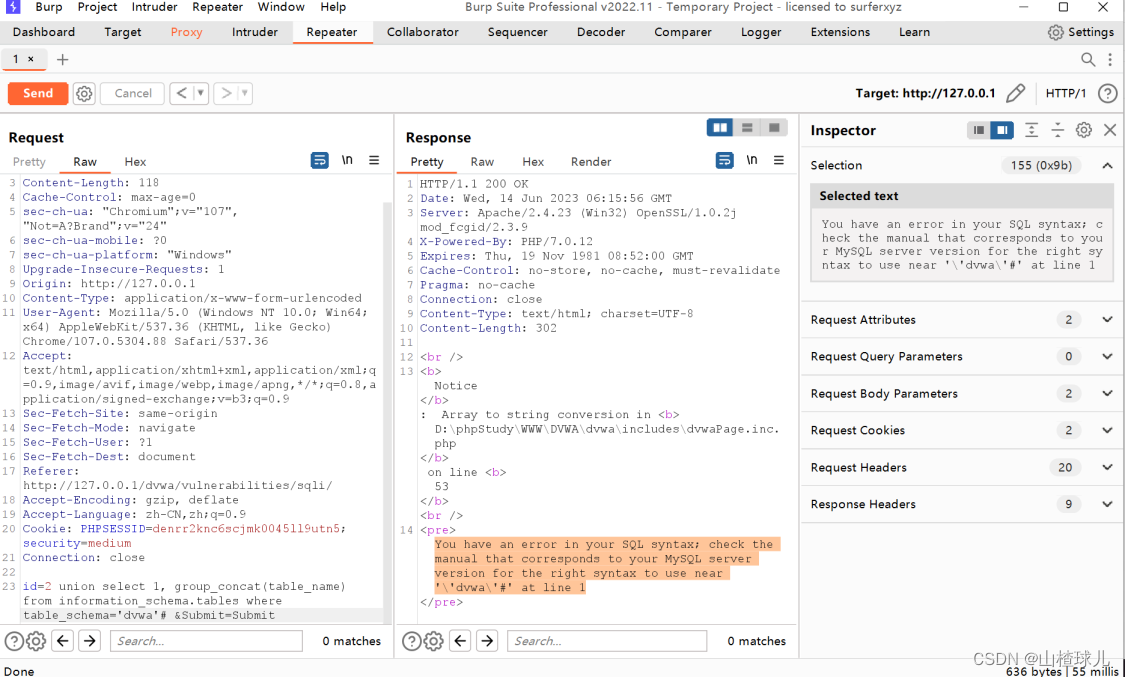
Task: Click Request search help icon
Action: point(14,641)
